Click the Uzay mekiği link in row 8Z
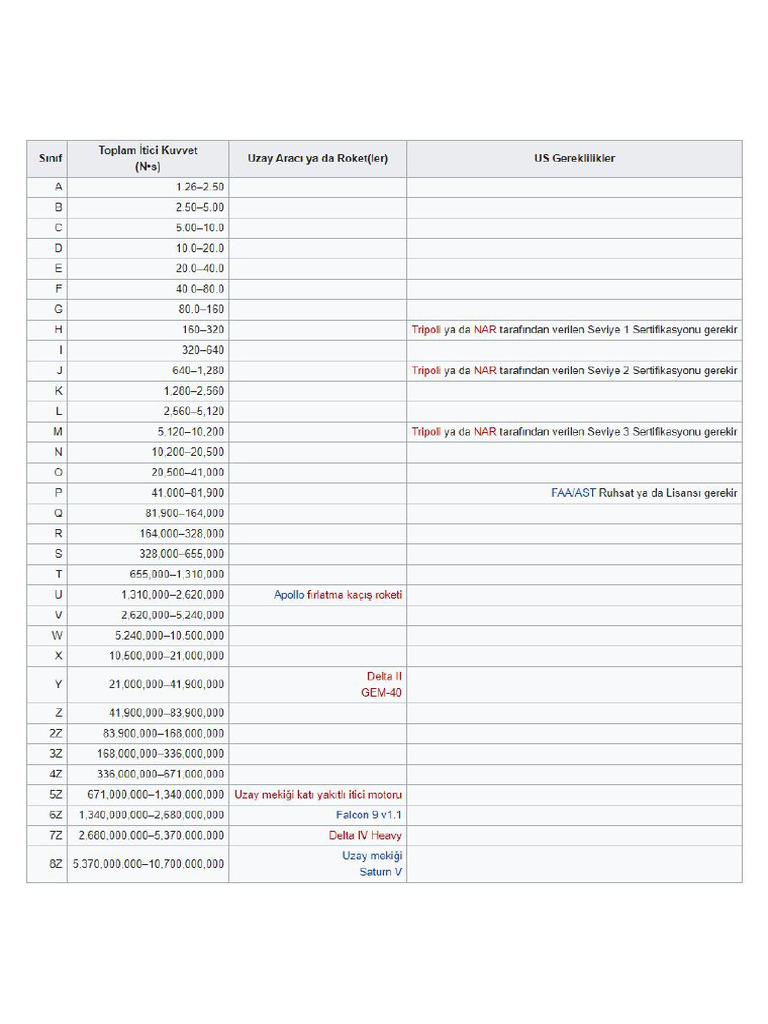 (372, 856)
